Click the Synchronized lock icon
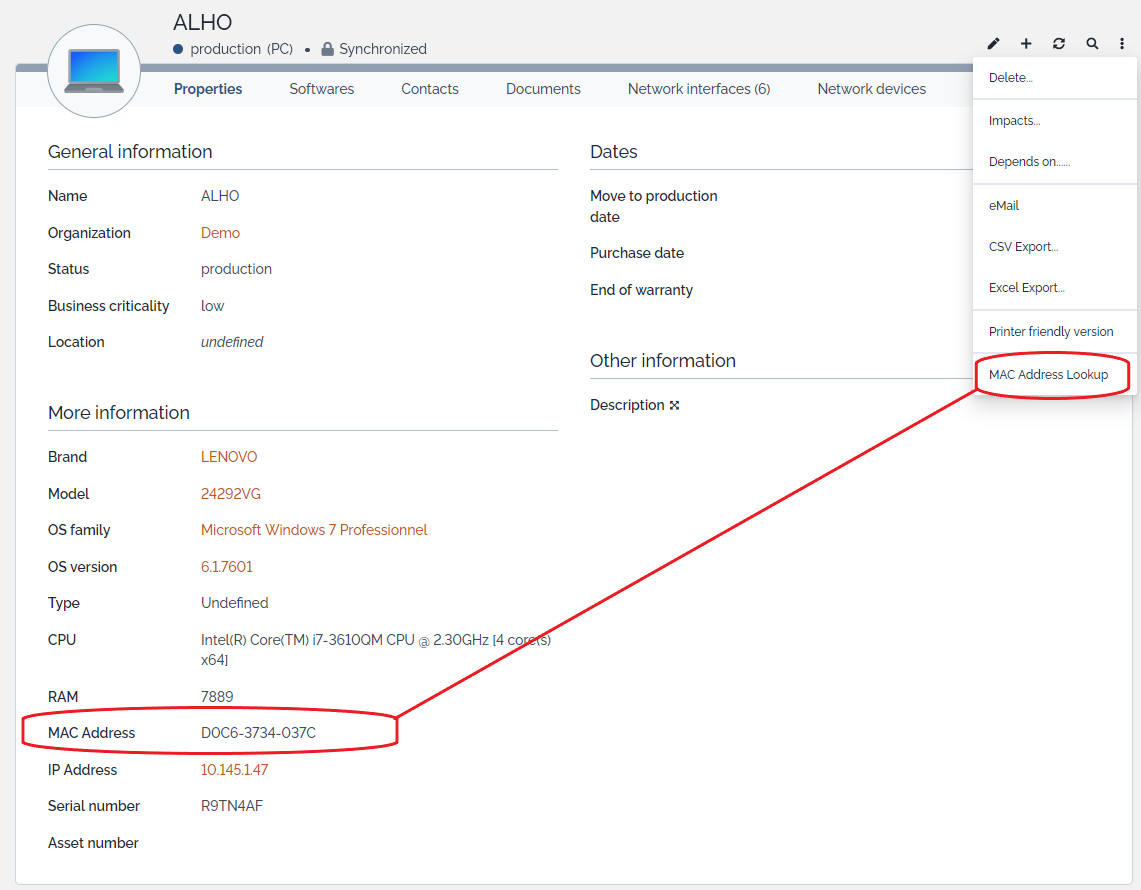Viewport: 1141px width, 890px height. point(327,49)
